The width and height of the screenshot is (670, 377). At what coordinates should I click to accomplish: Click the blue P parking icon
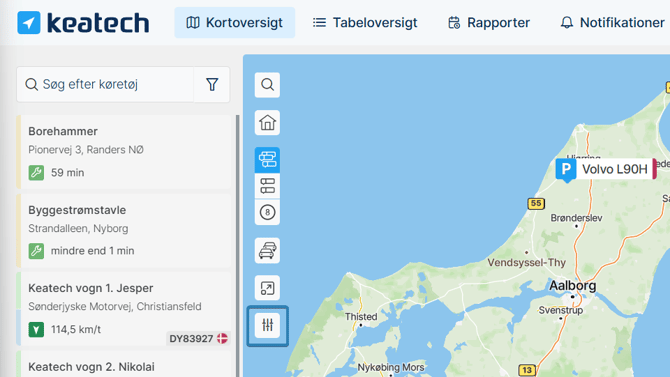(x=566, y=169)
